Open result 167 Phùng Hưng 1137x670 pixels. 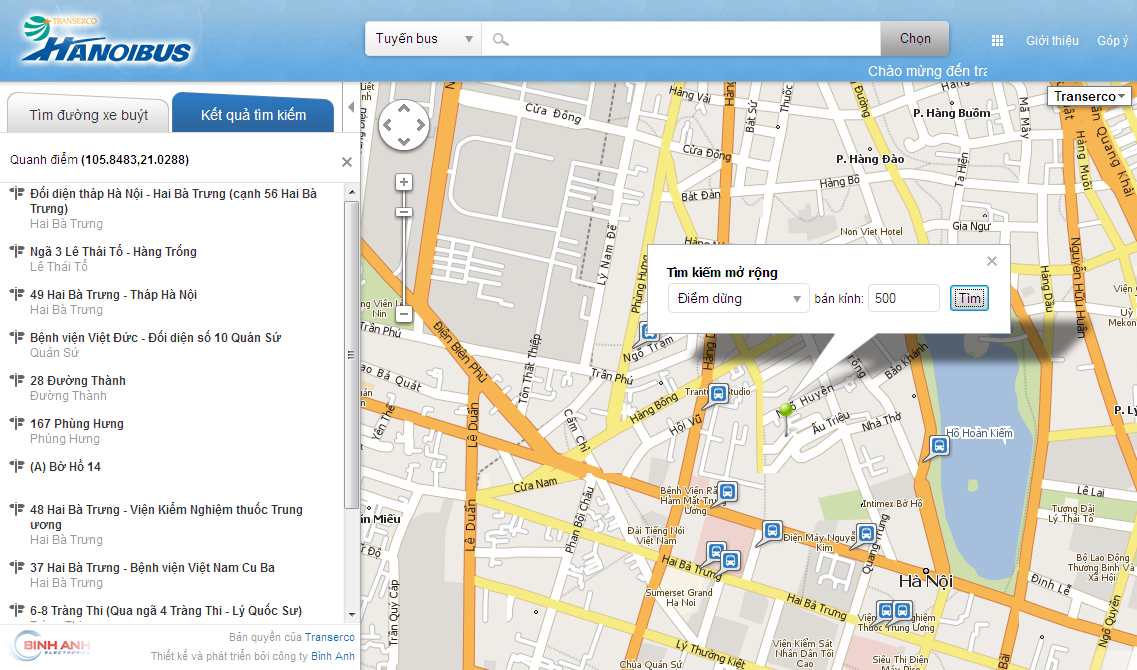77,423
